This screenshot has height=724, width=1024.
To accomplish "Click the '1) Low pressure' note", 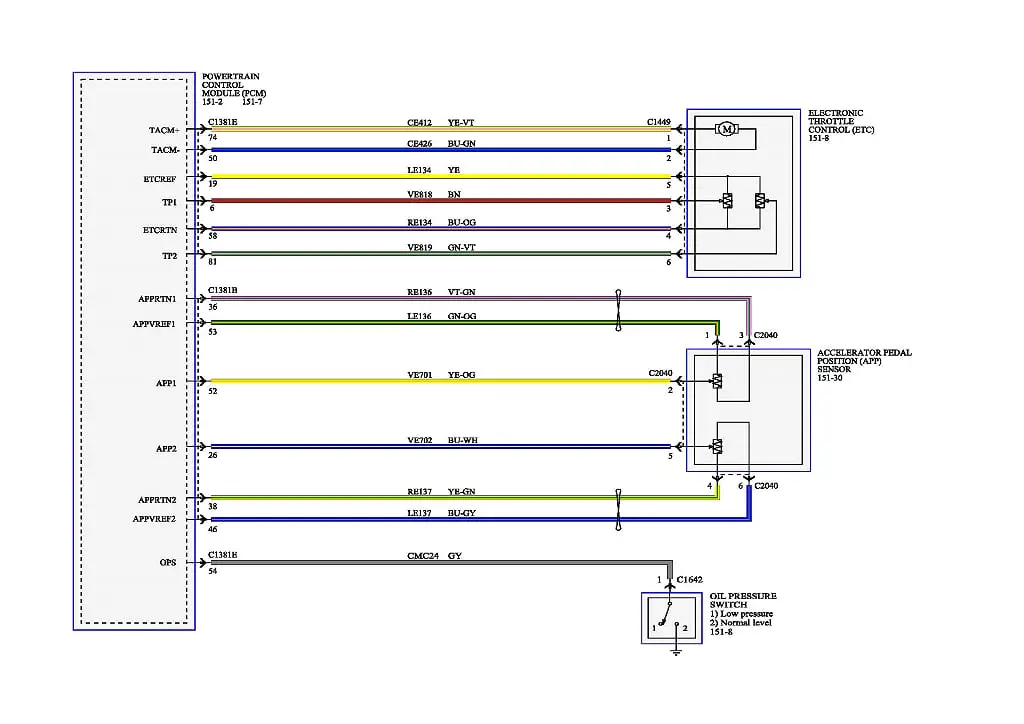I will pos(741,614).
